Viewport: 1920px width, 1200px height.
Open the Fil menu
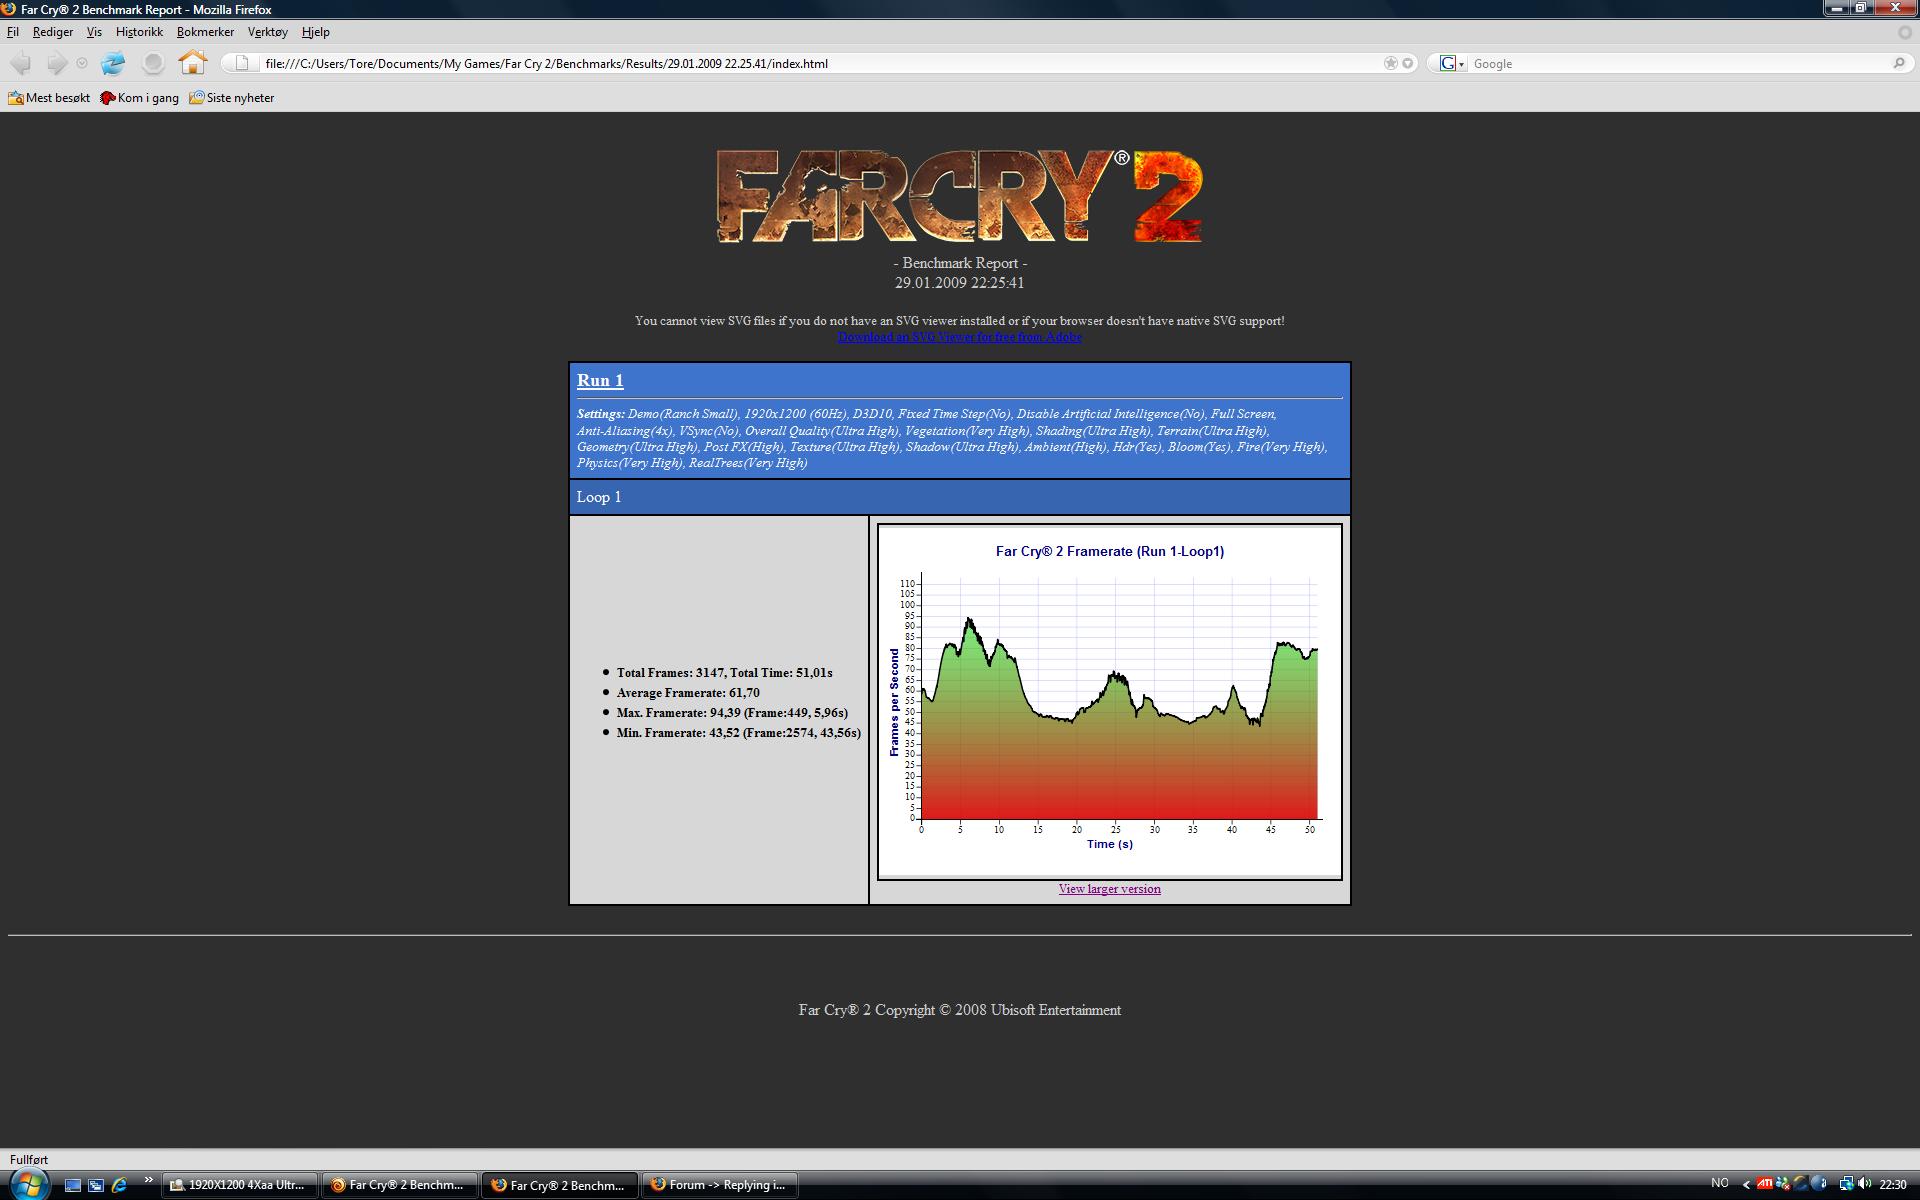click(x=13, y=32)
